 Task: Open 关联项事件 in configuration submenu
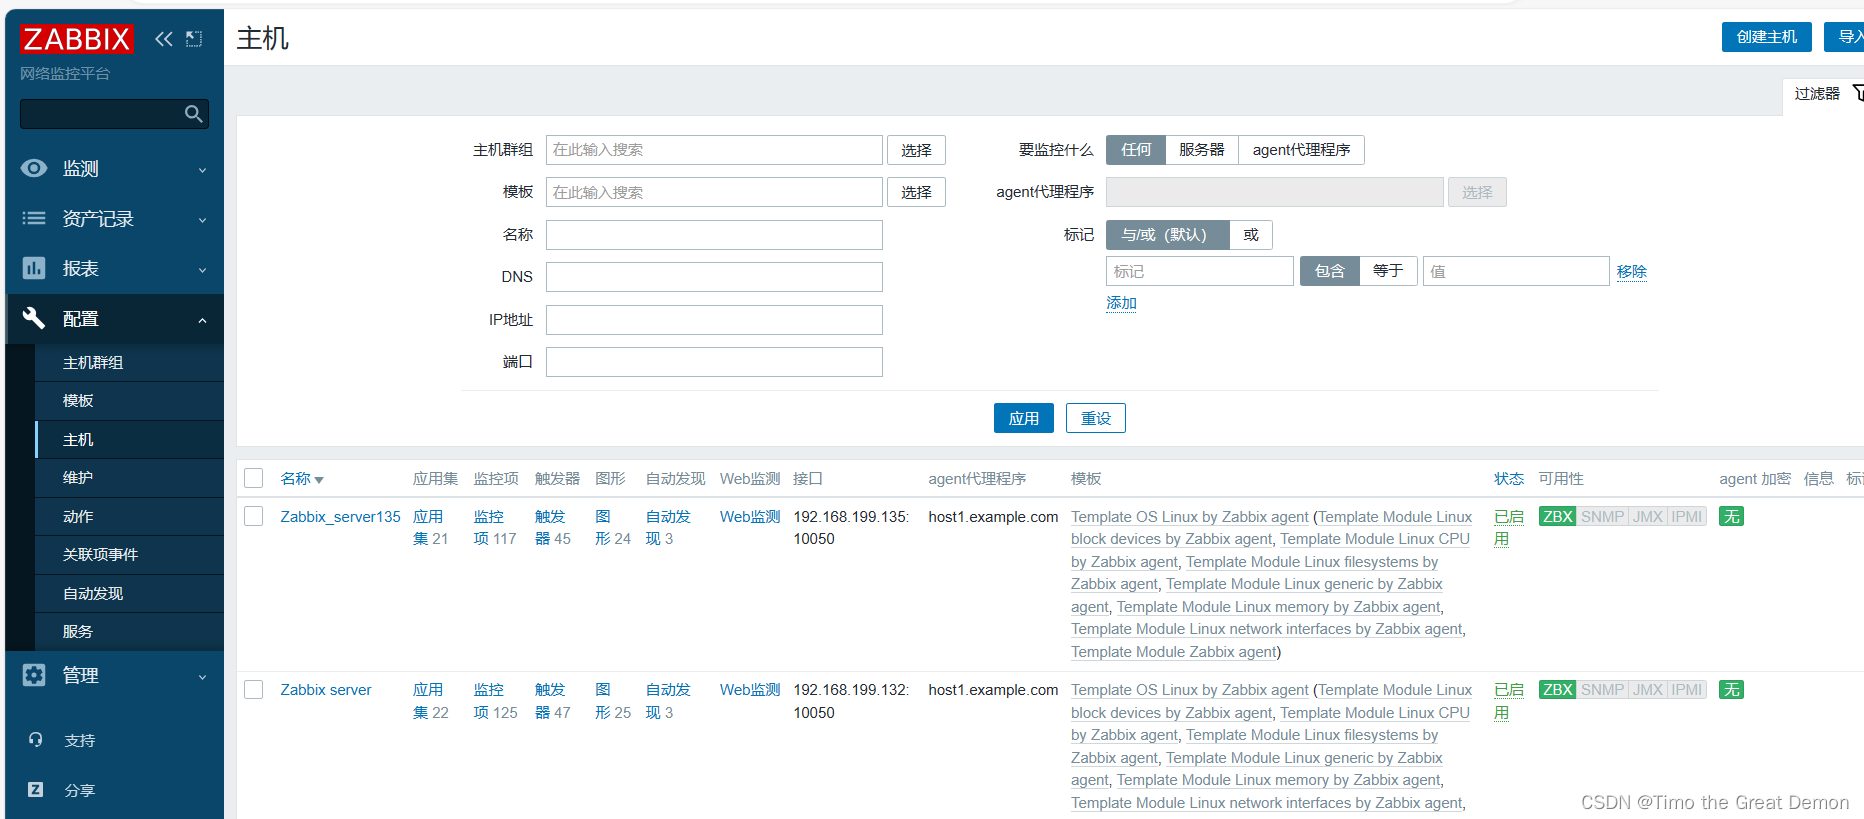pyautogui.click(x=129, y=555)
